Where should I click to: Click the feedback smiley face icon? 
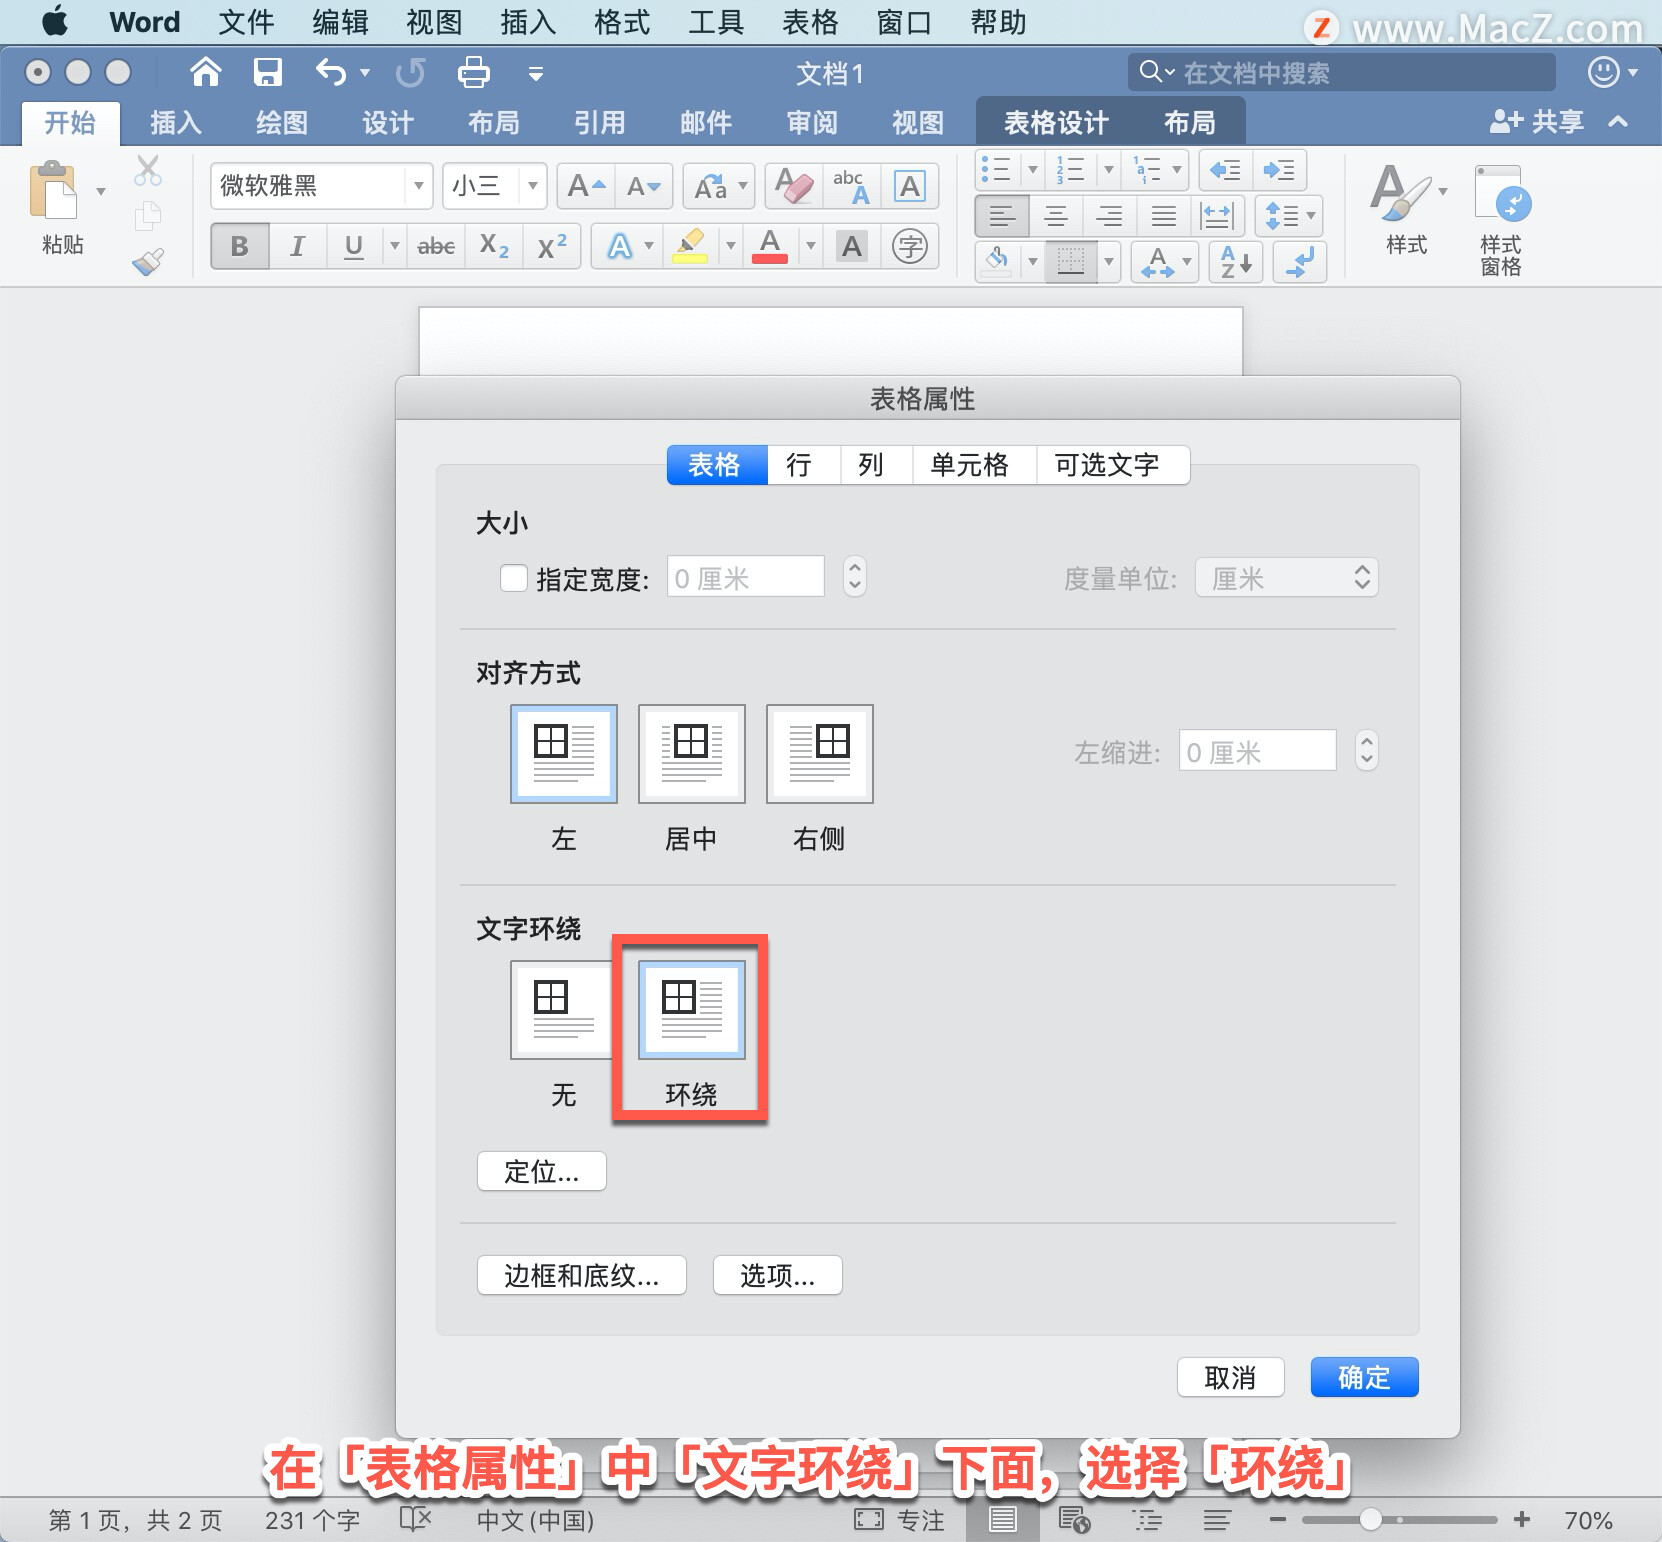pyautogui.click(x=1604, y=72)
